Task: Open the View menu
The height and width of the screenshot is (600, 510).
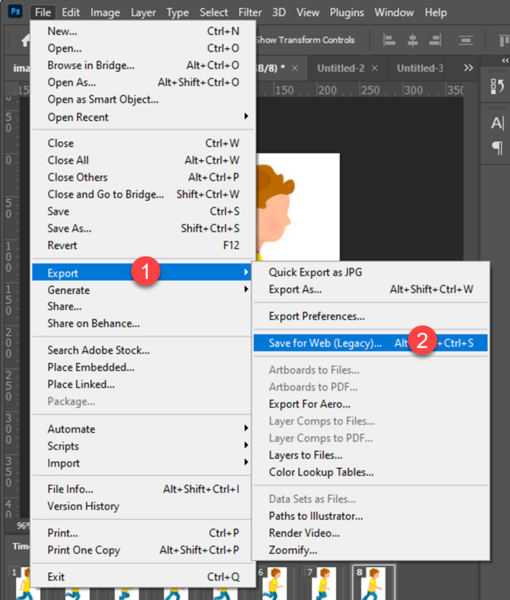Action: point(308,13)
